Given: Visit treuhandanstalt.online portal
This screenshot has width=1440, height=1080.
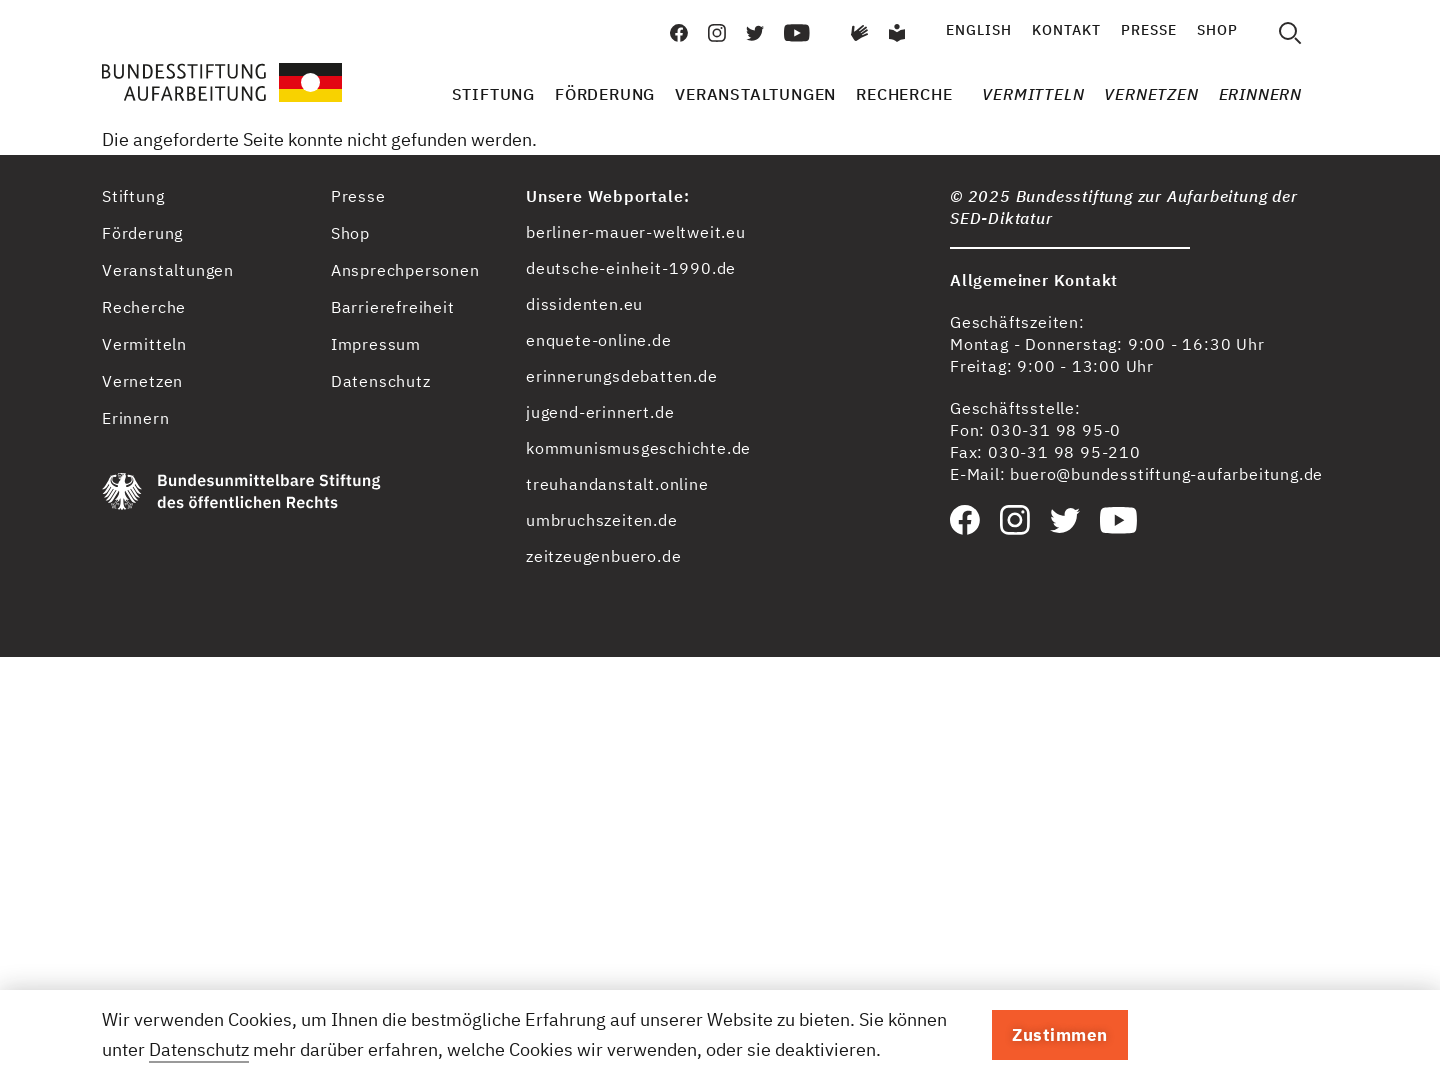Looking at the screenshot, I should [617, 484].
